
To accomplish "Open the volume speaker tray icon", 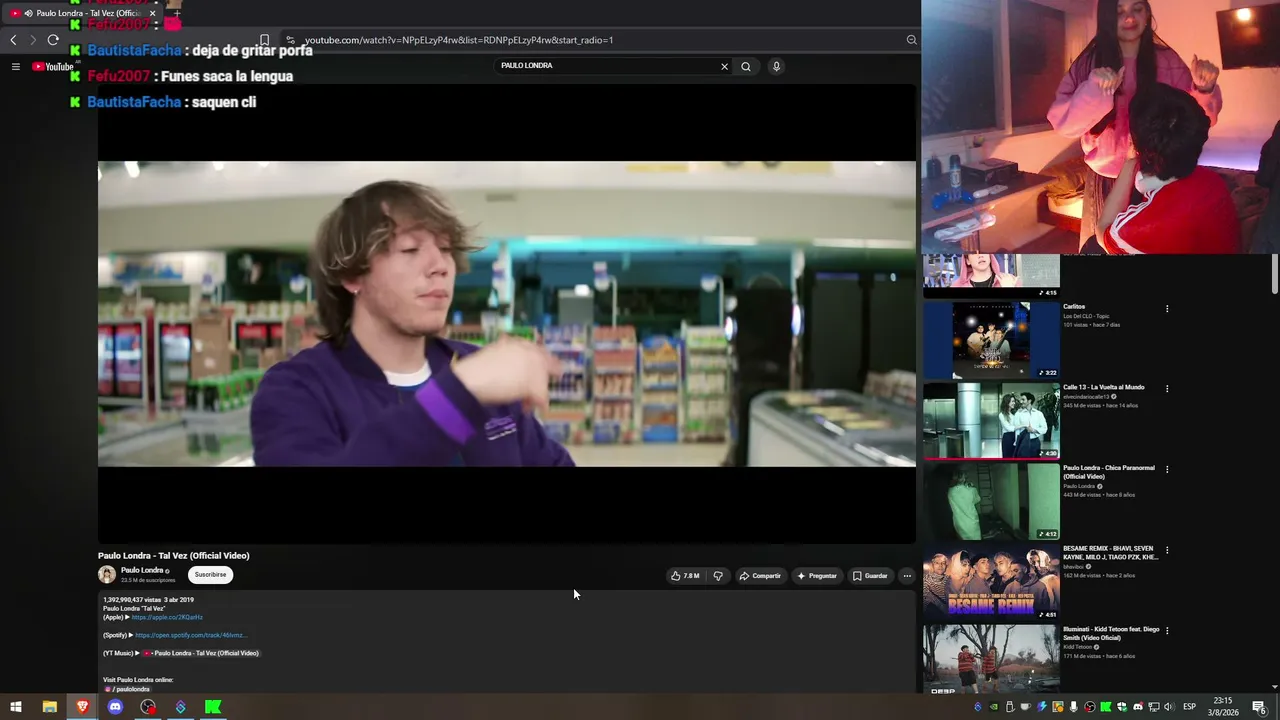I will tap(1169, 707).
